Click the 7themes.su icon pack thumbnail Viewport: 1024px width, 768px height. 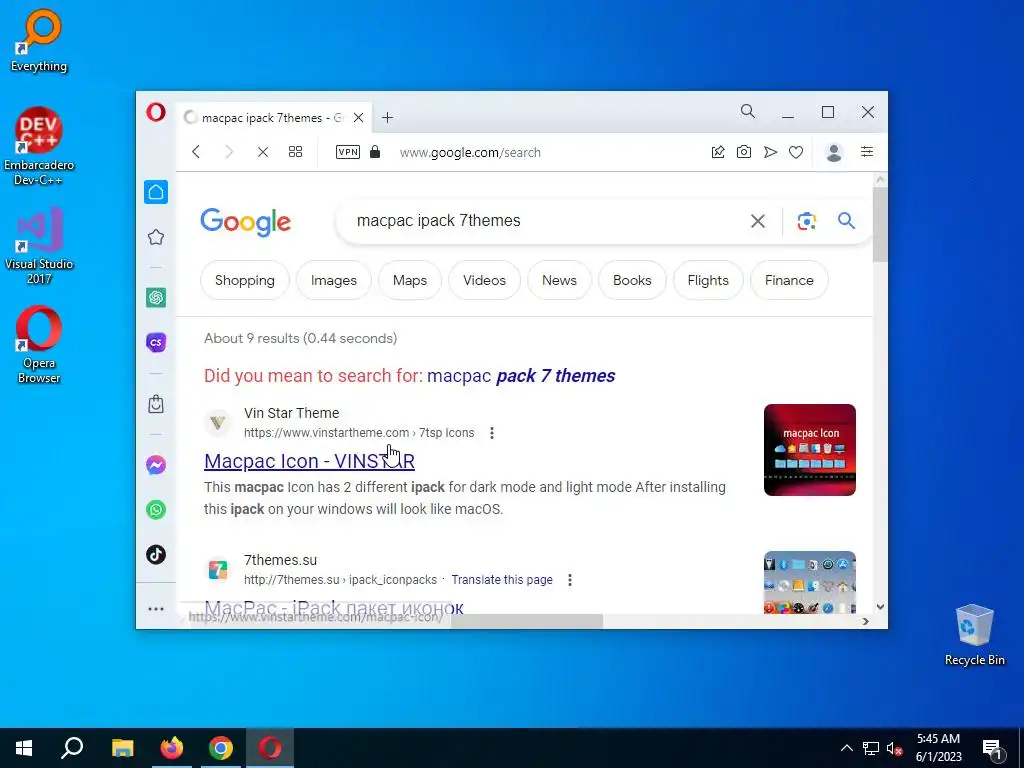810,583
